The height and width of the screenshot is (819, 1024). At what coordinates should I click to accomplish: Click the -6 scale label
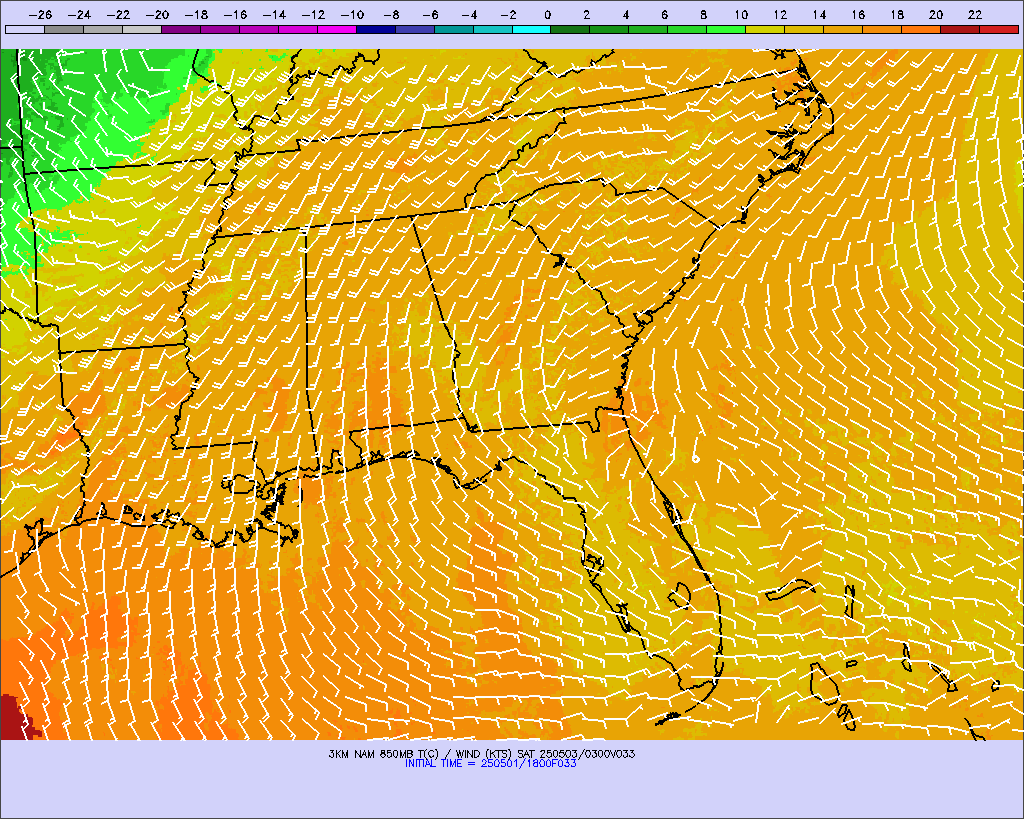tap(430, 15)
